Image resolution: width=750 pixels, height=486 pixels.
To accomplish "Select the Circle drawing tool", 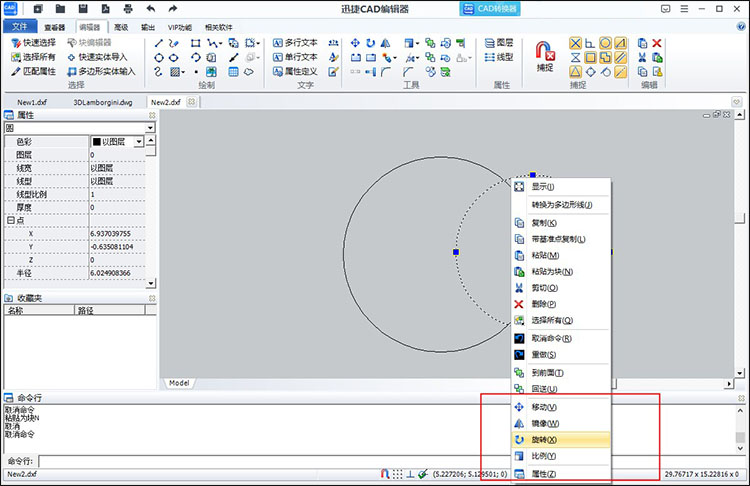I will point(159,57).
